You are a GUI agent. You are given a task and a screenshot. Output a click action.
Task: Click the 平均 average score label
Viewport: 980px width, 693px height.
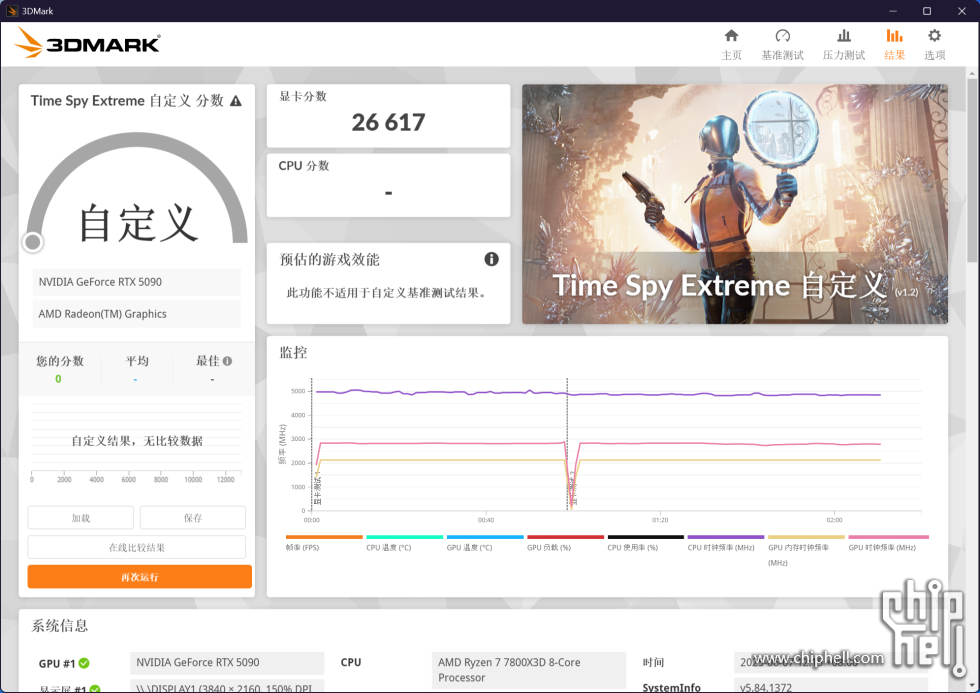[137, 361]
